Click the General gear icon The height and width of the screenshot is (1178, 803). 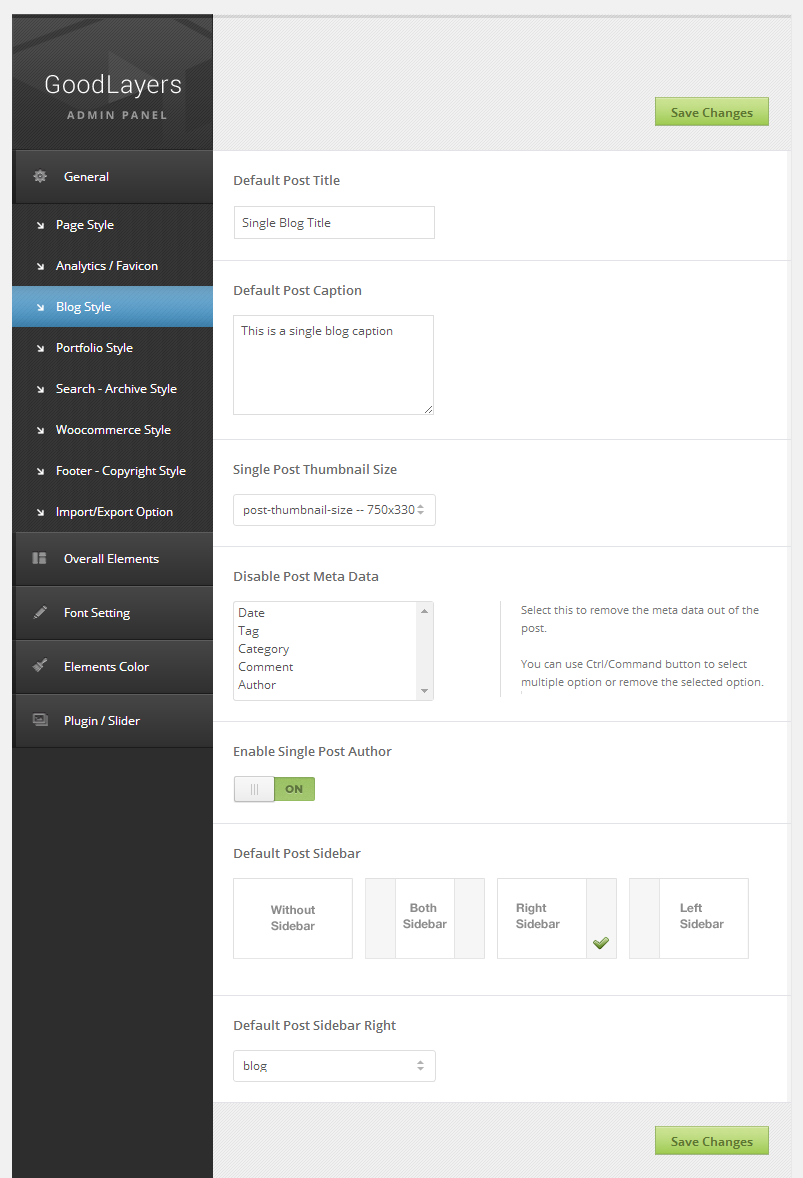coord(40,177)
